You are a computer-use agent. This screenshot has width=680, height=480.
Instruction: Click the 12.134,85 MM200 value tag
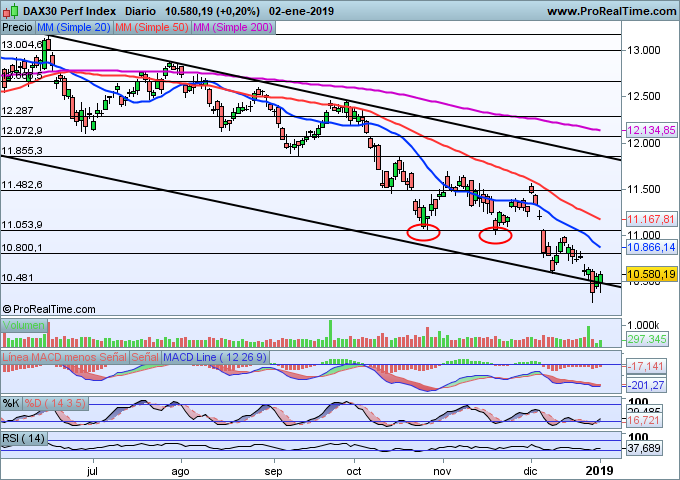click(x=651, y=130)
